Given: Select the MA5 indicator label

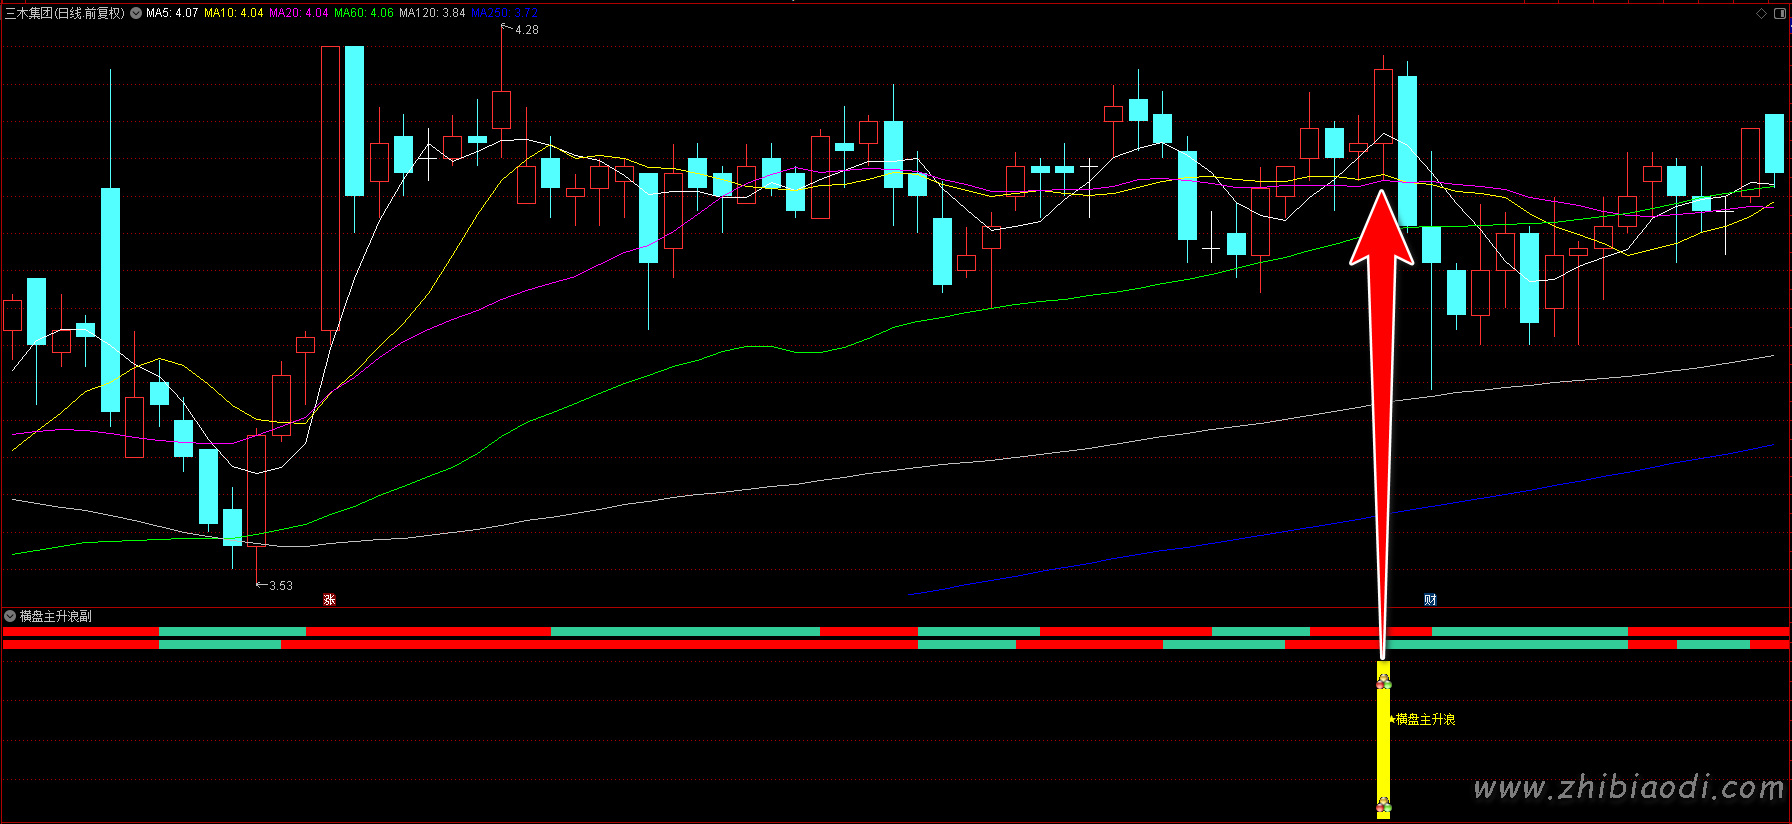Looking at the screenshot, I should coord(172,13).
